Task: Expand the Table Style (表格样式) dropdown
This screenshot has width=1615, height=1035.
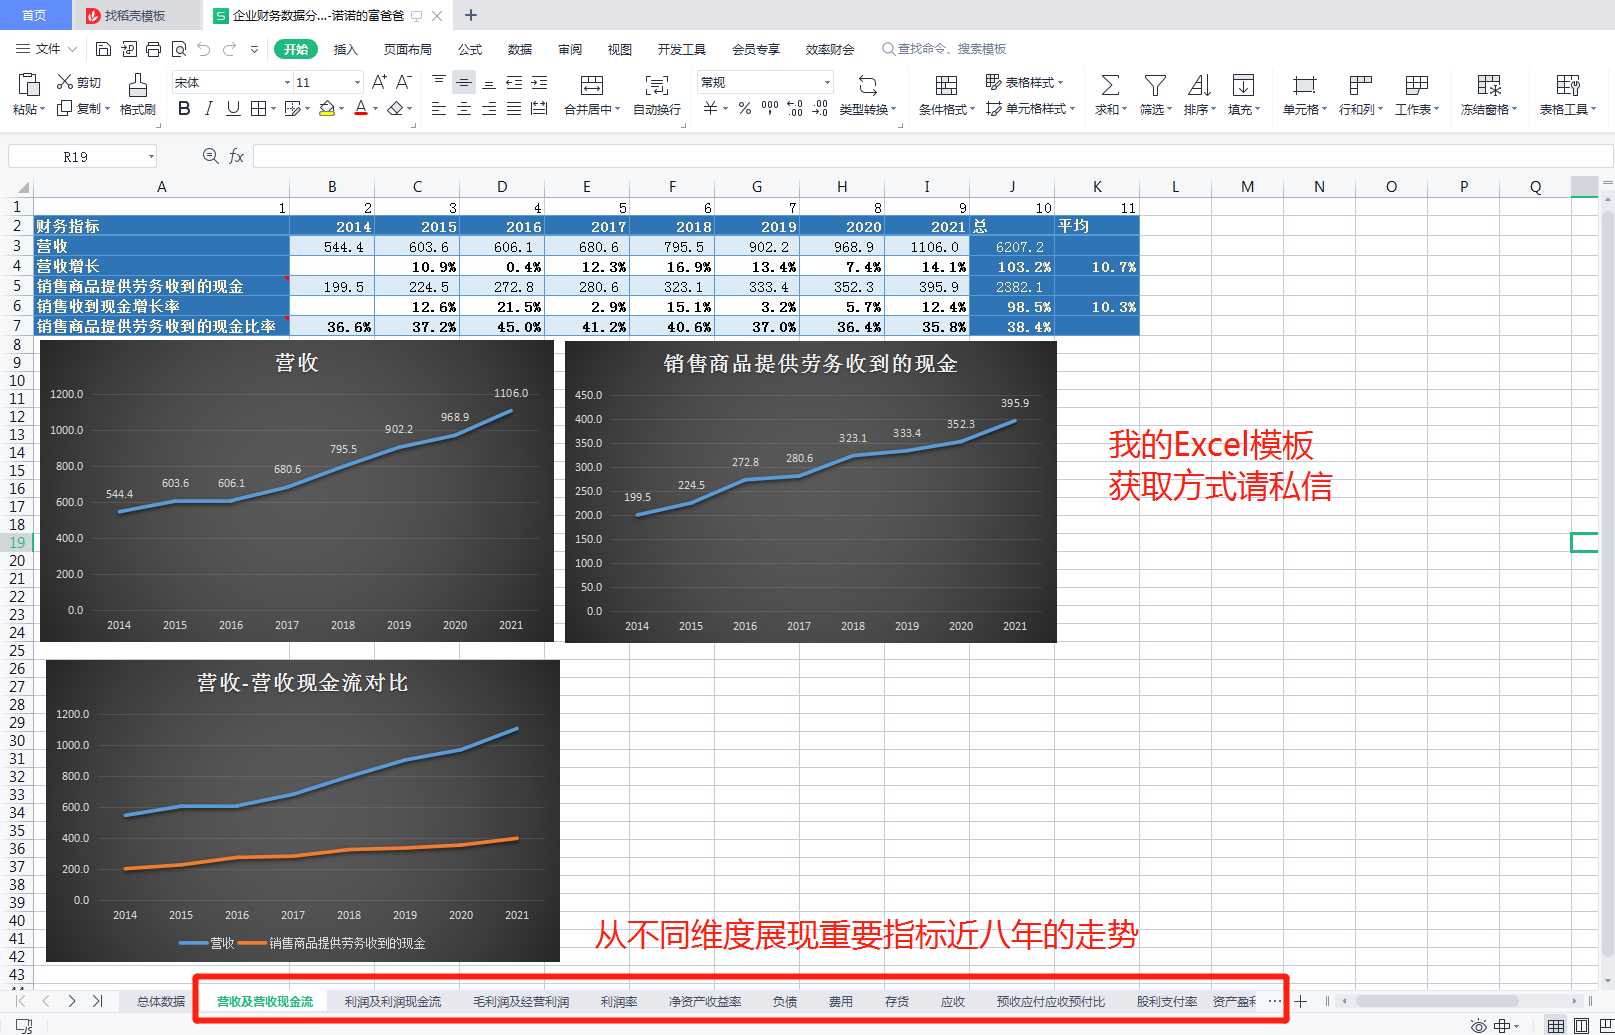Action: [x=1060, y=83]
